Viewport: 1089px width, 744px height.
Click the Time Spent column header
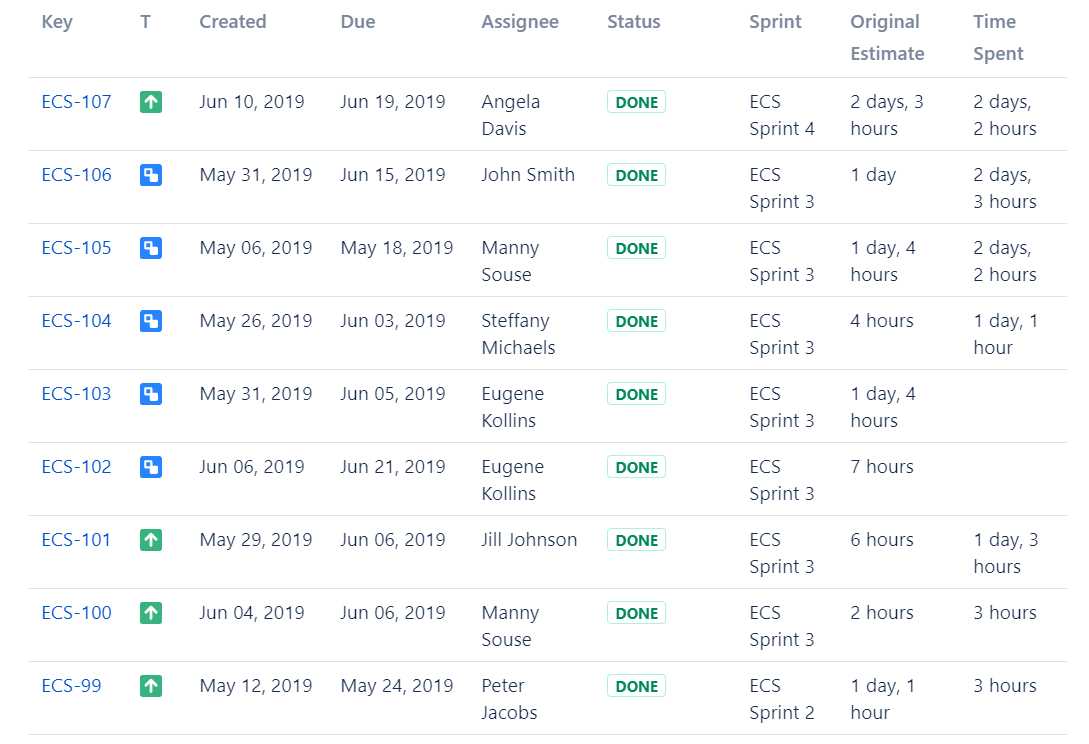[998, 38]
